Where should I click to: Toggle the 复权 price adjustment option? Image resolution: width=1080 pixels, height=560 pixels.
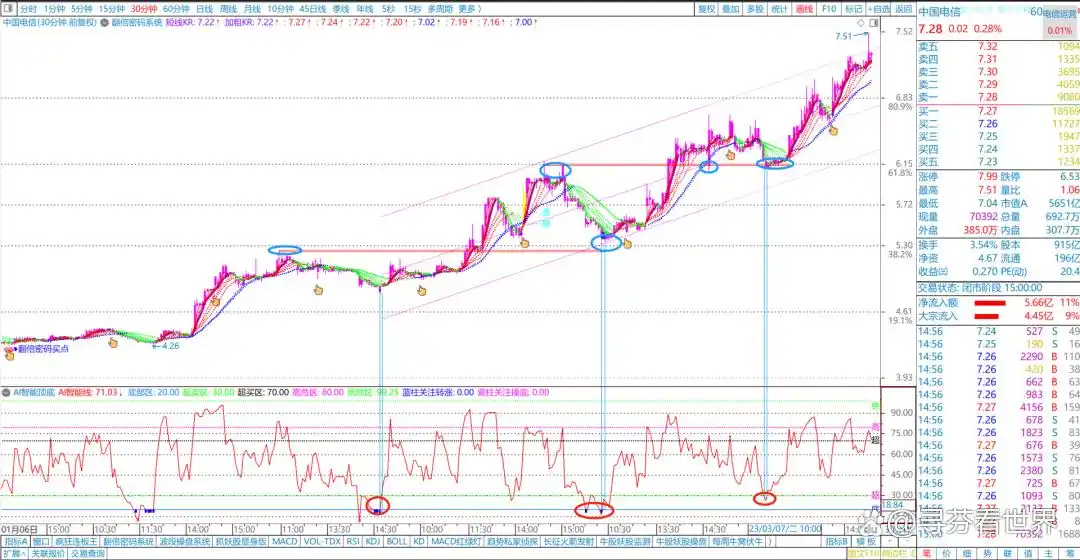tap(706, 8)
